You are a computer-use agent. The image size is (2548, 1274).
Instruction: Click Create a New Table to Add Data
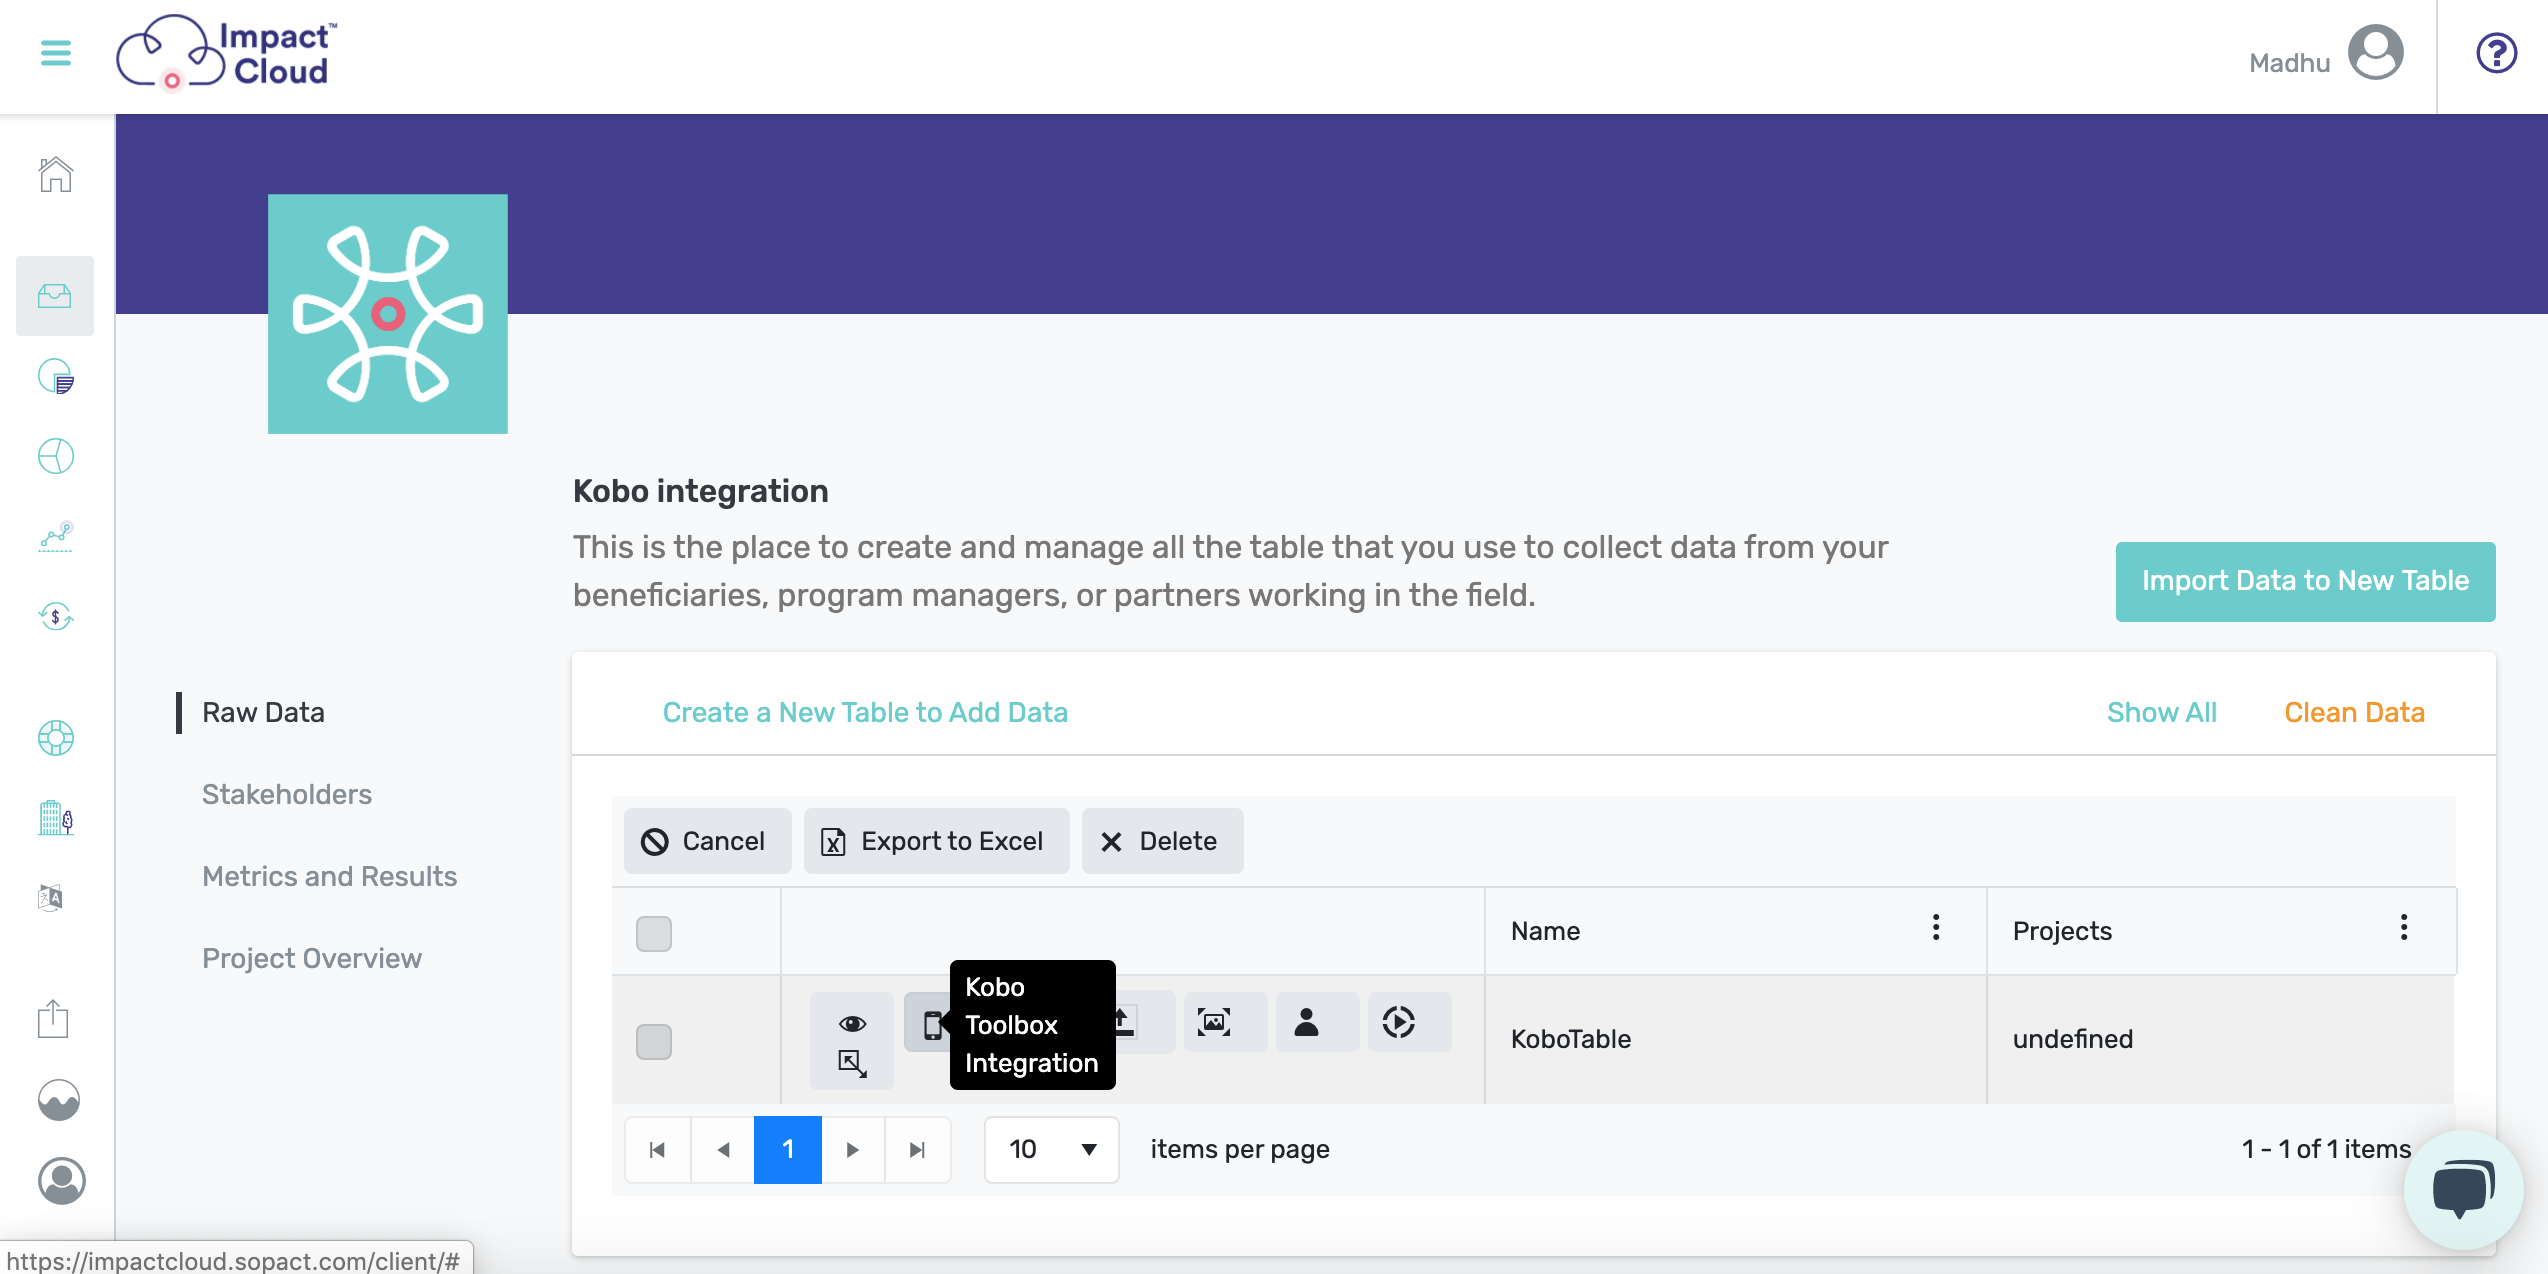pos(865,712)
